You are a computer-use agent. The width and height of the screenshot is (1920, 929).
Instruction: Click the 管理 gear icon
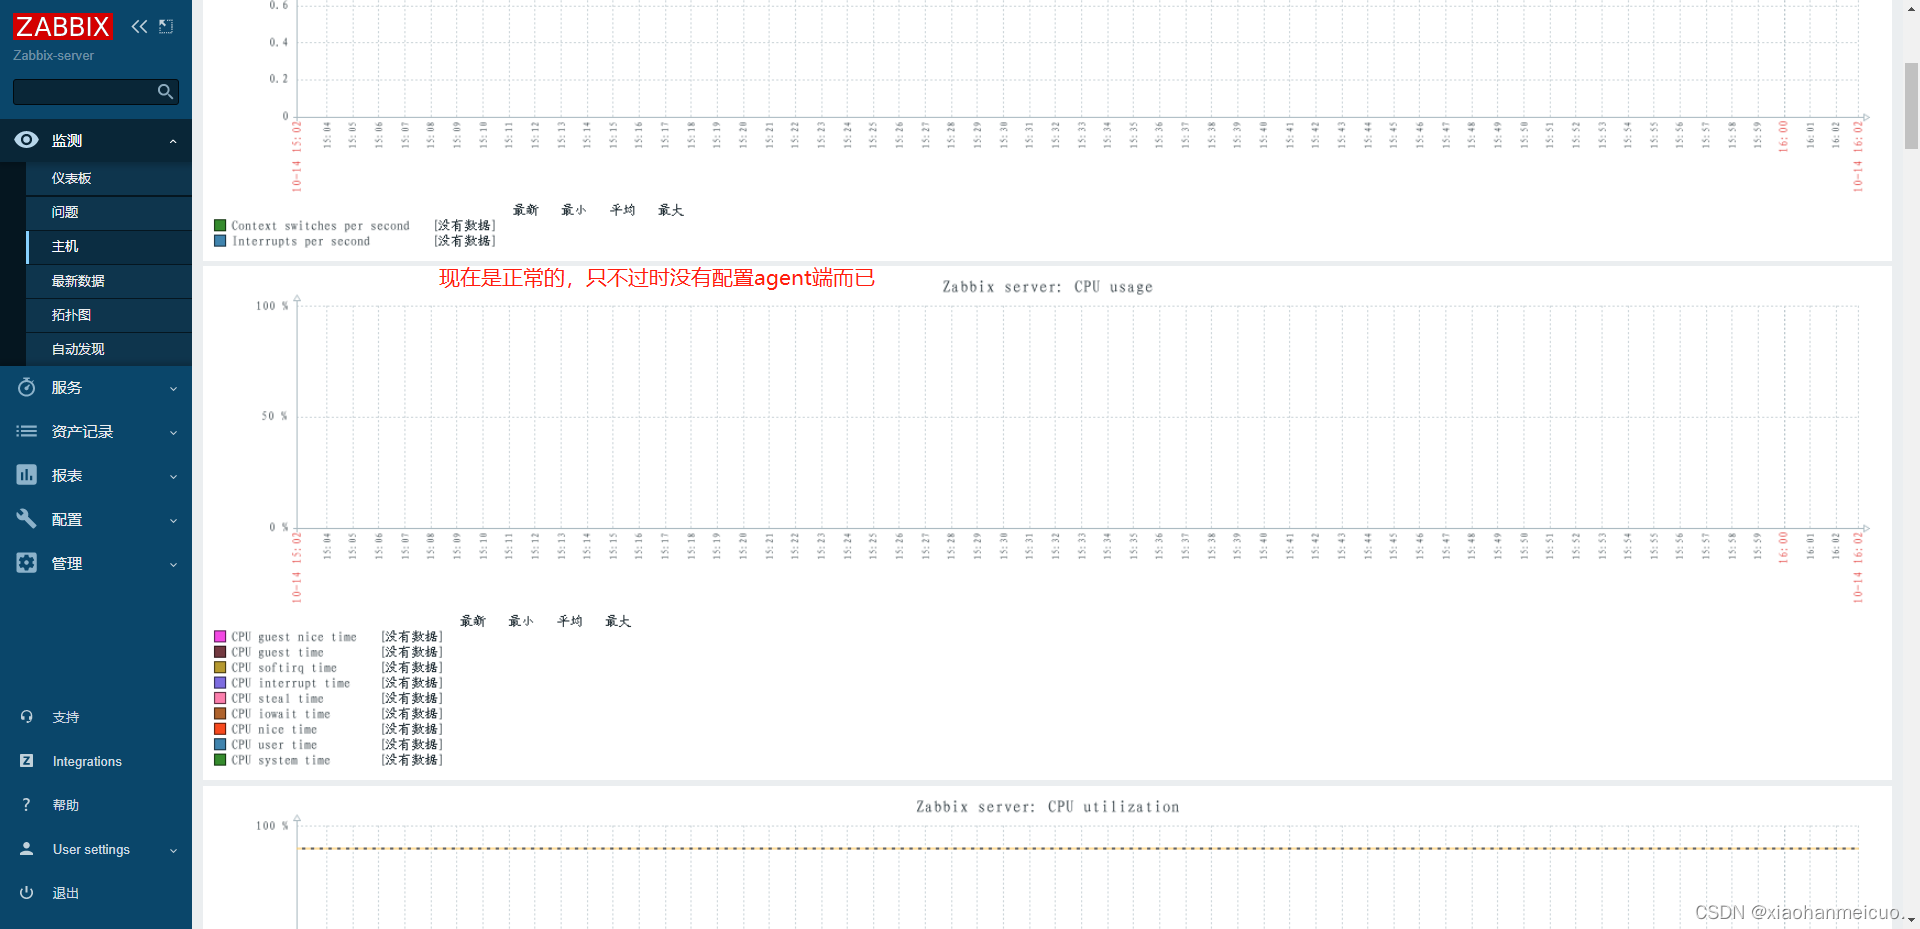coord(27,563)
